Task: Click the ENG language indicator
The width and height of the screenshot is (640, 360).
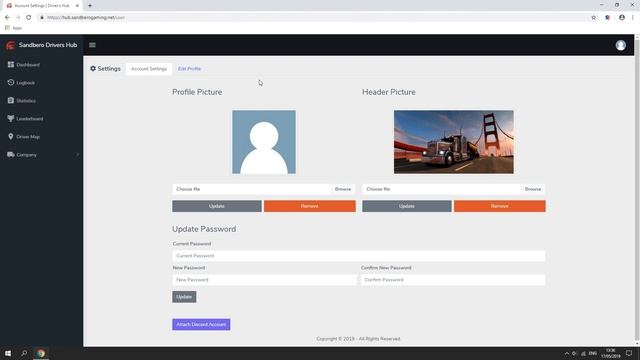Action: pos(593,353)
